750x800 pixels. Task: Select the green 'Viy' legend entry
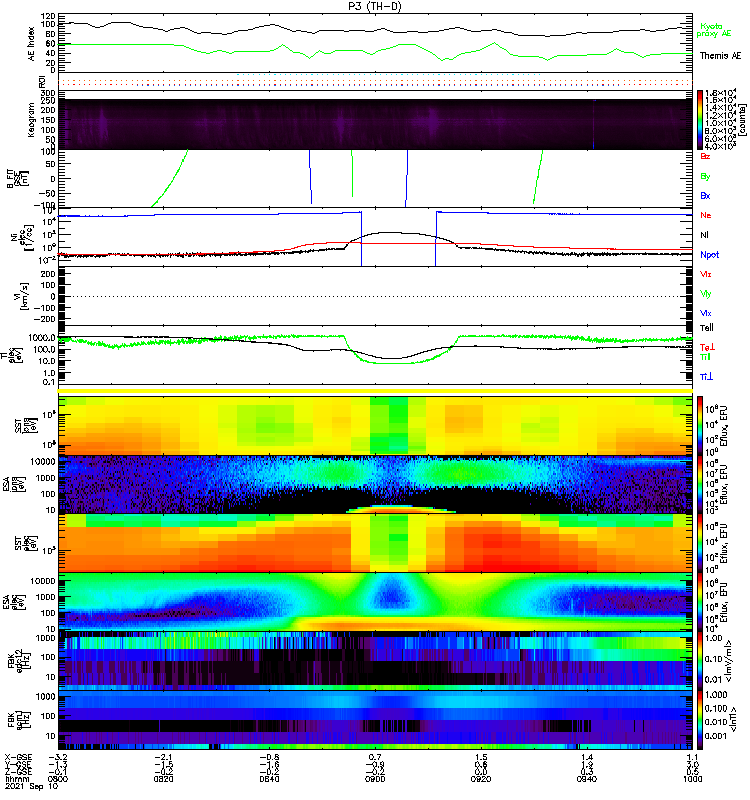click(x=706, y=294)
